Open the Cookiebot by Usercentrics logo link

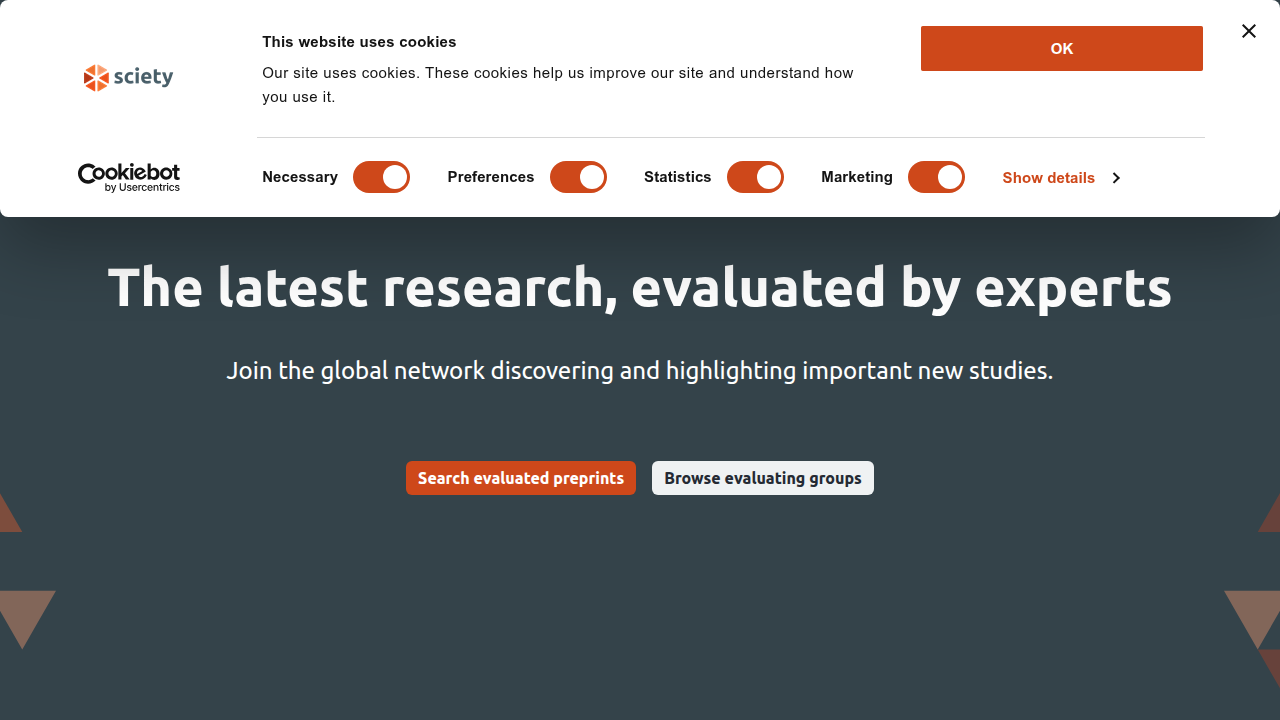click(129, 178)
